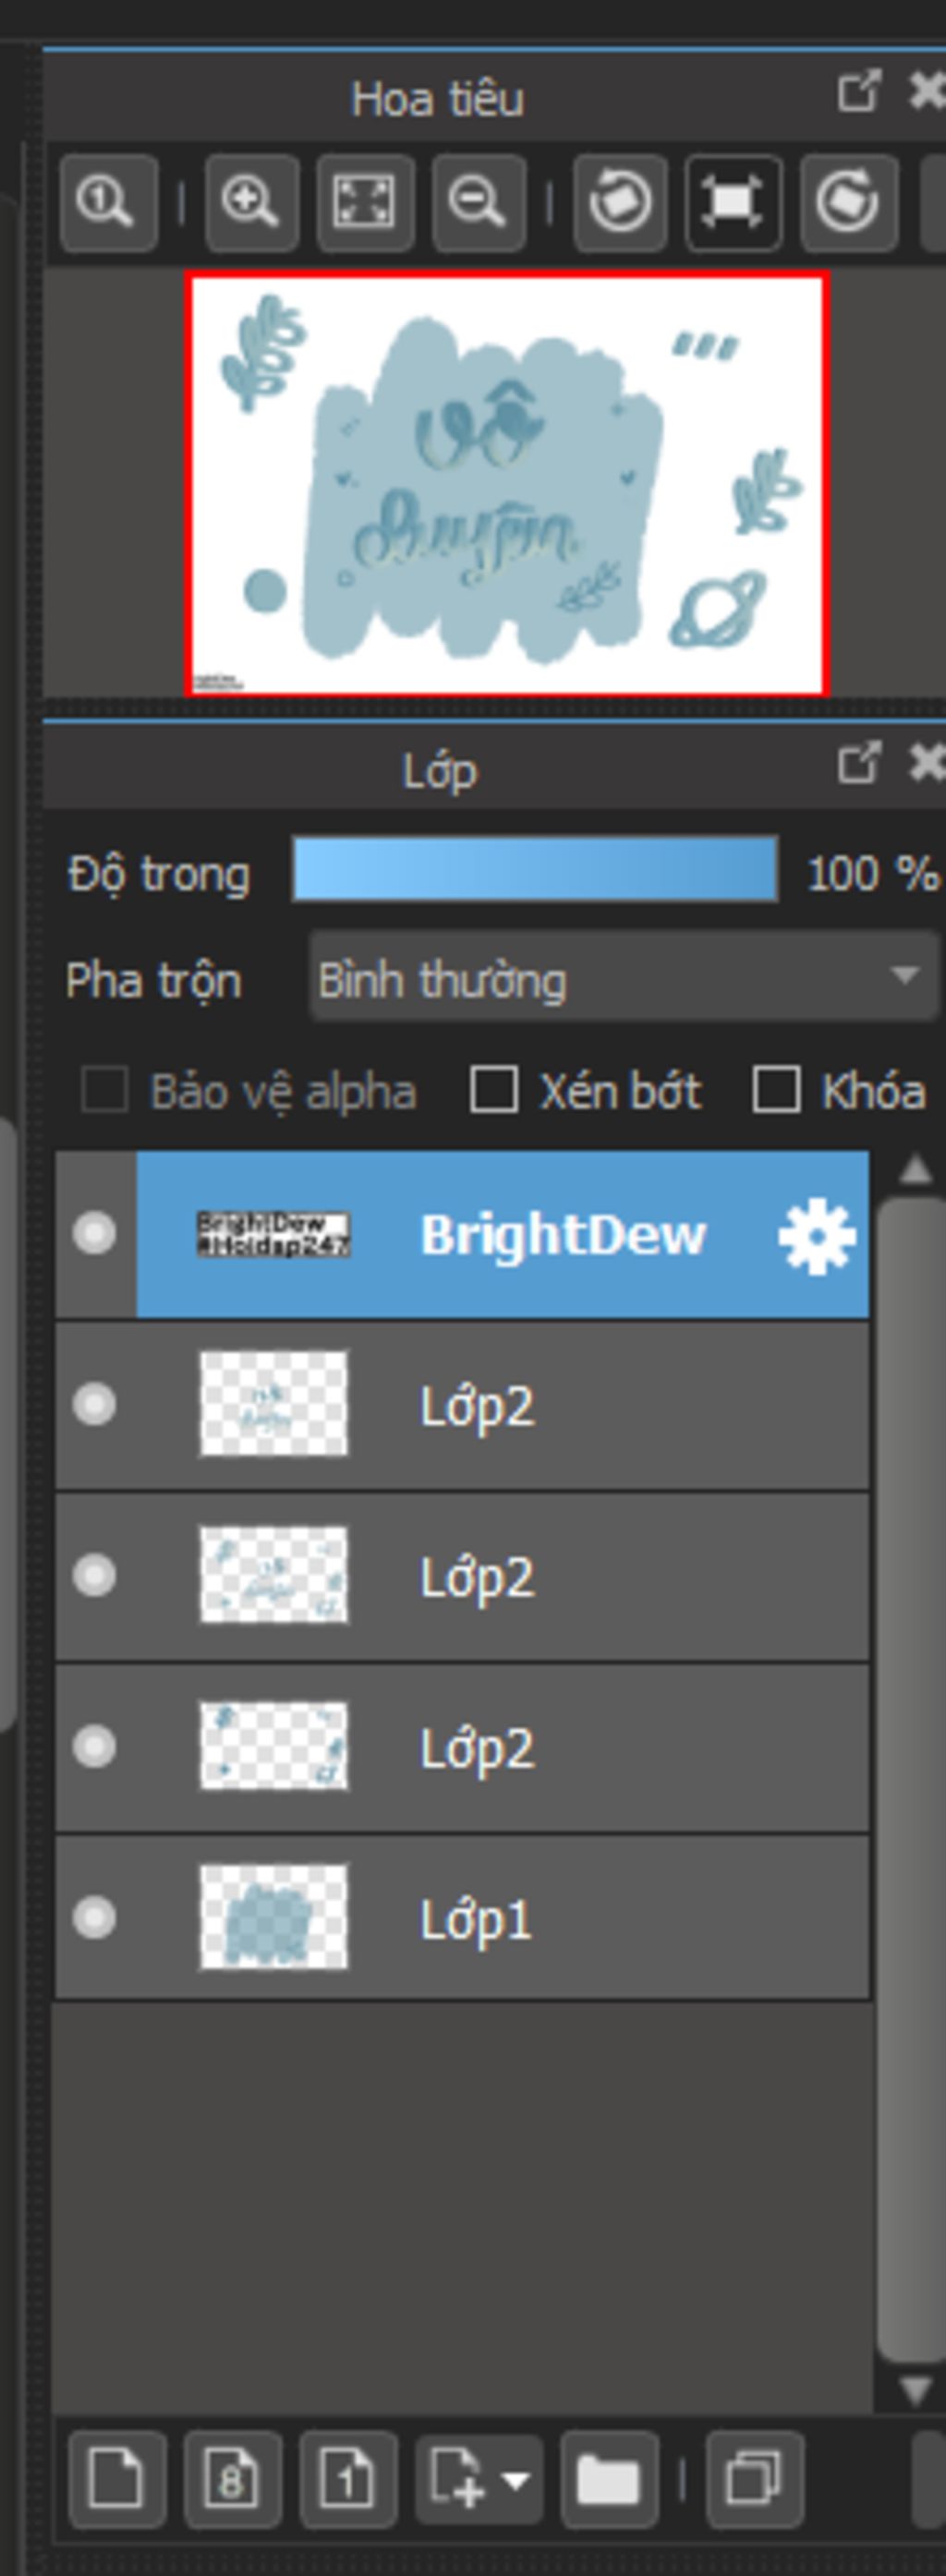The height and width of the screenshot is (2576, 946).
Task: Duplicate the selected layer
Action: 753,2480
